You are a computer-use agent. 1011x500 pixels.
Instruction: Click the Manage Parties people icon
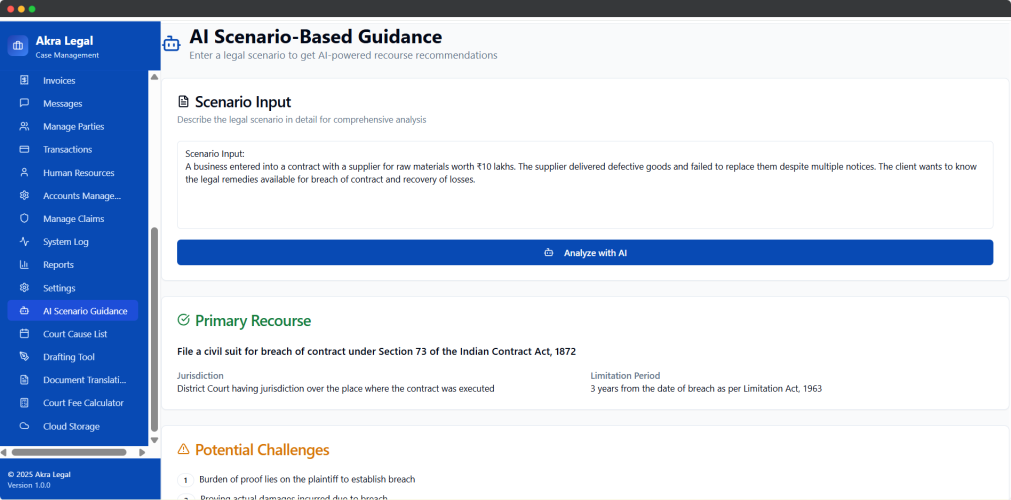click(24, 127)
